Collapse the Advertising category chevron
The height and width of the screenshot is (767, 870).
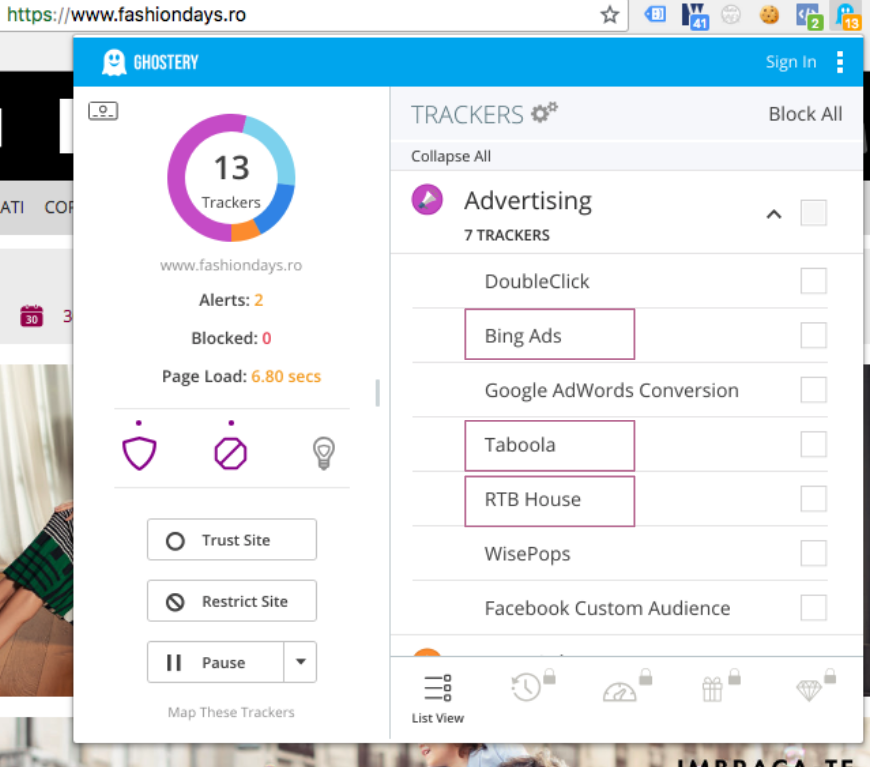774,214
